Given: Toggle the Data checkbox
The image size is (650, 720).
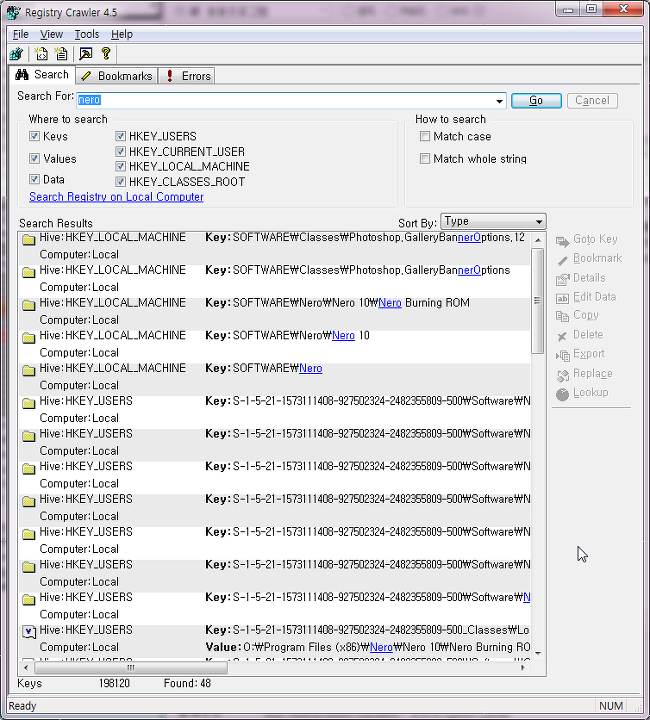Looking at the screenshot, I should [x=34, y=179].
